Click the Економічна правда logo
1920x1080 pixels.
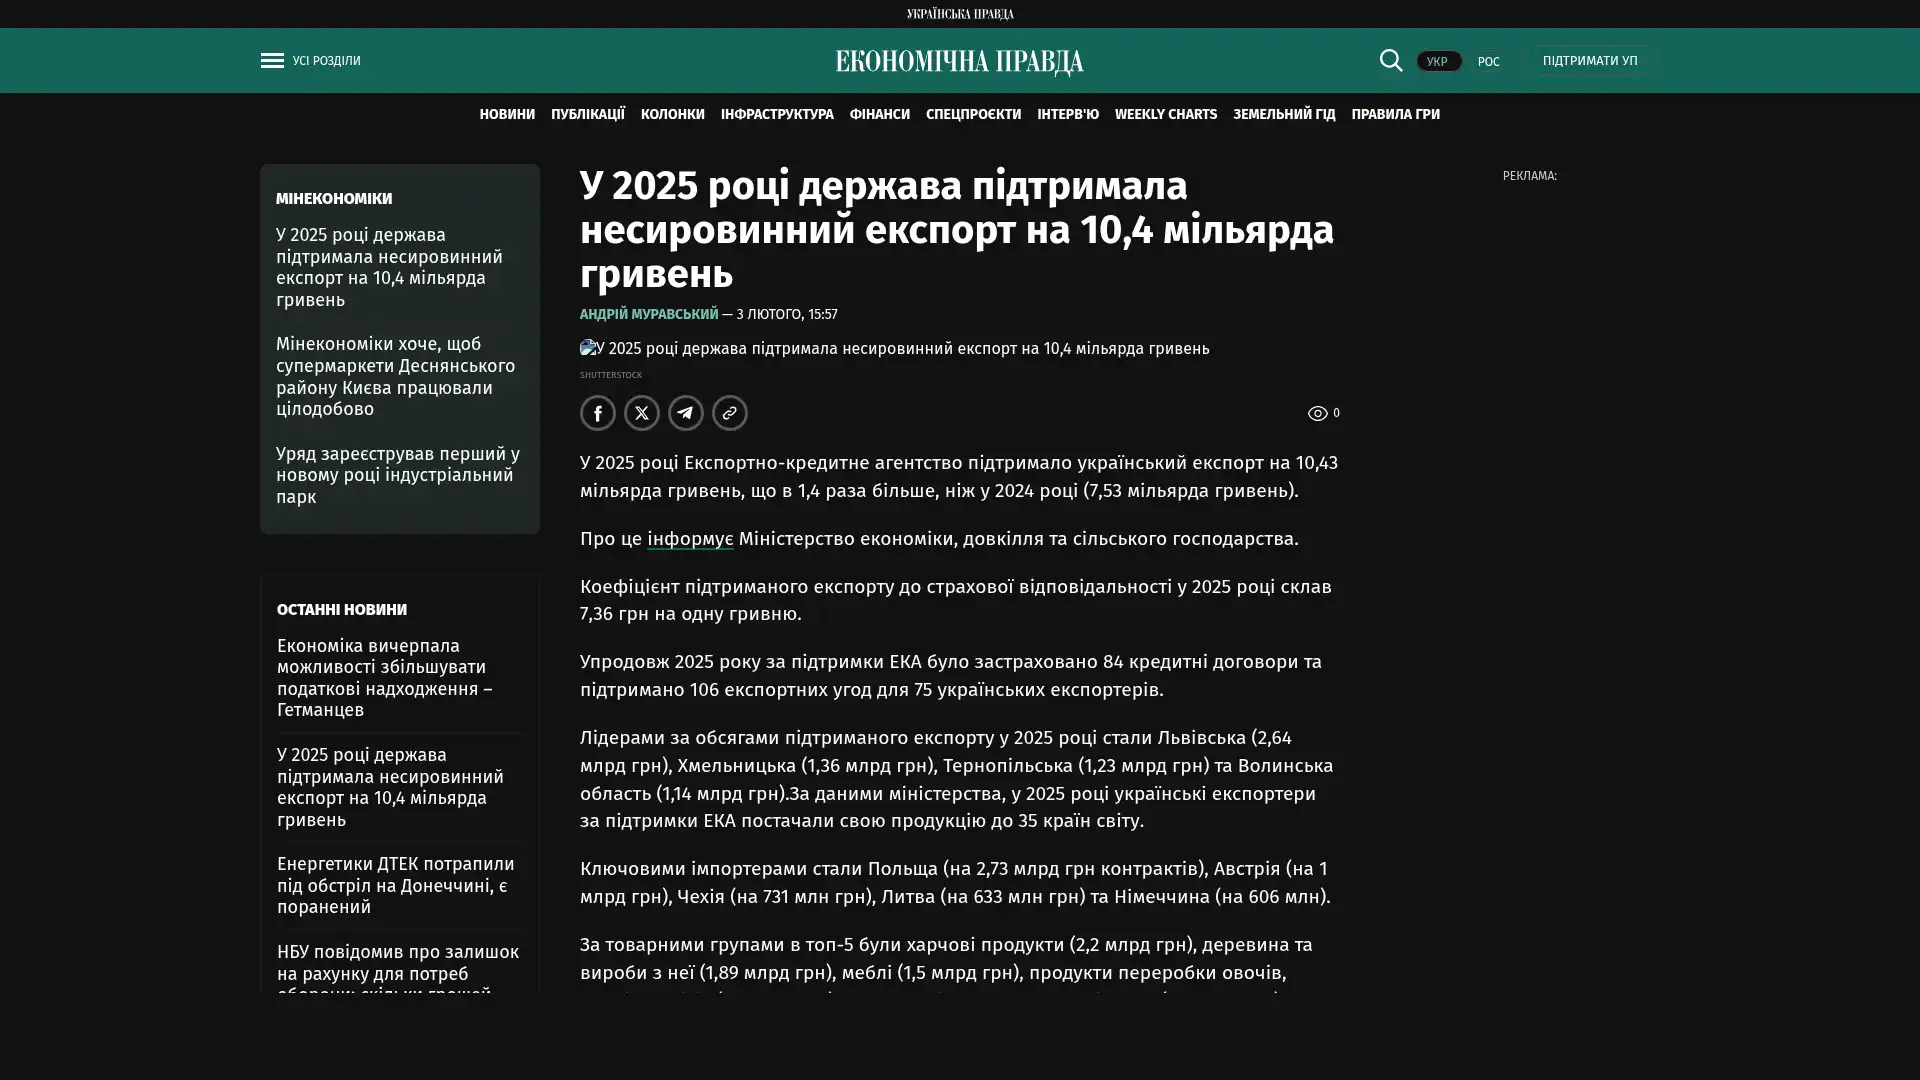(x=959, y=62)
